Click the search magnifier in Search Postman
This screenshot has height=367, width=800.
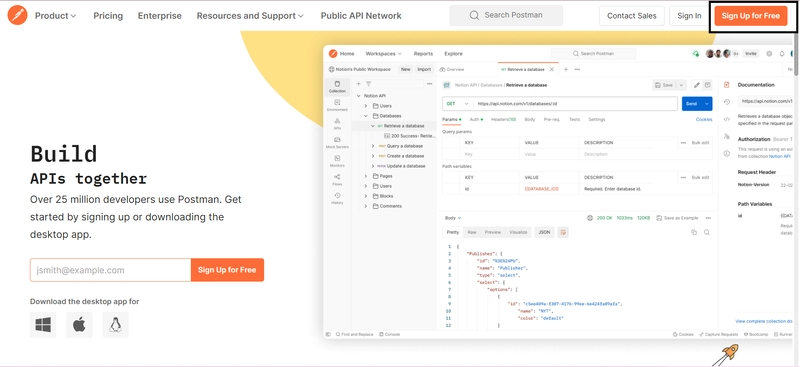tap(474, 15)
